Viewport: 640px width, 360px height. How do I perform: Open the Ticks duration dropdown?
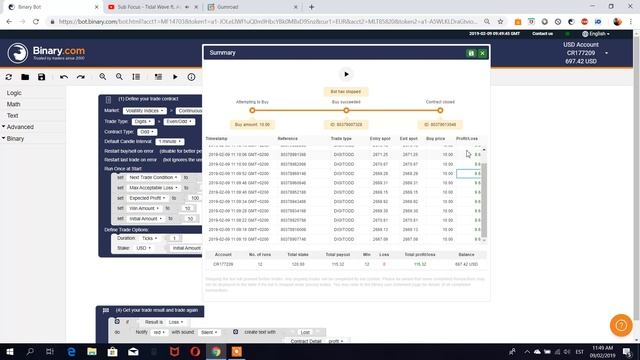pos(149,238)
